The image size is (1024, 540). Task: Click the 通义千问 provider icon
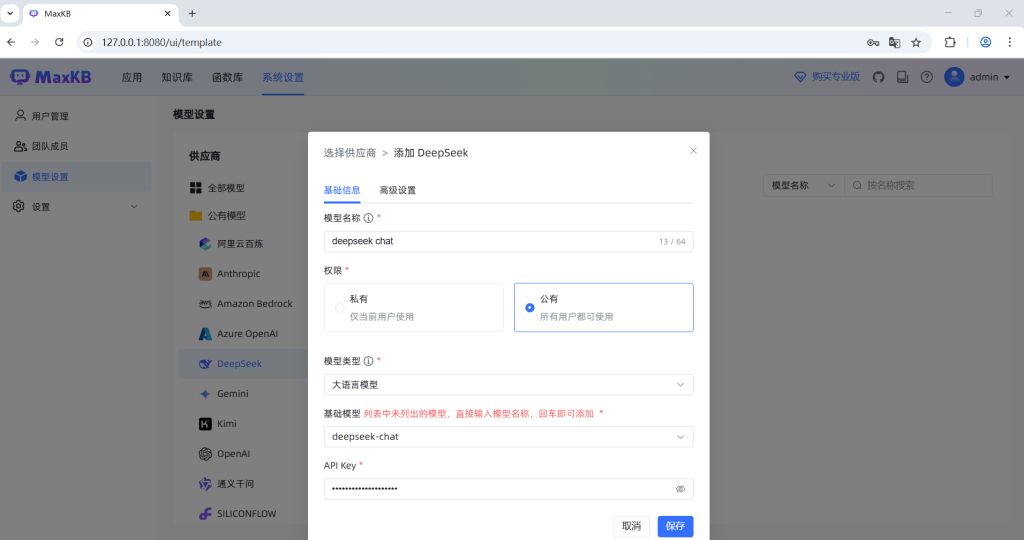[205, 484]
